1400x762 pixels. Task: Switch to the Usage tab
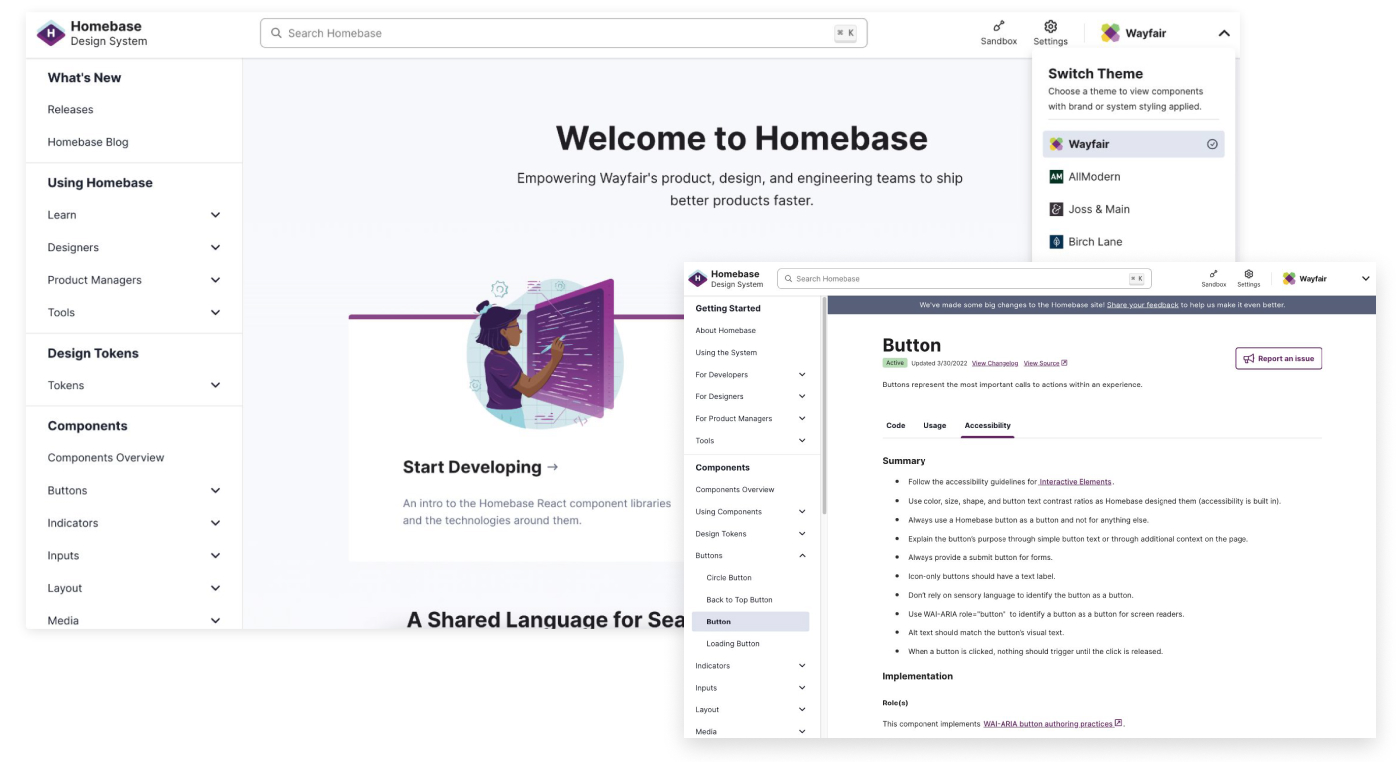(934, 425)
